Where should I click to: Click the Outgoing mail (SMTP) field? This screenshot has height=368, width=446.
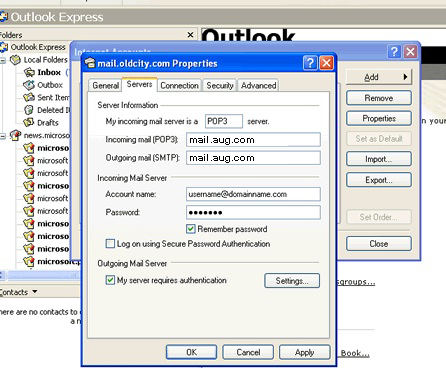253,158
